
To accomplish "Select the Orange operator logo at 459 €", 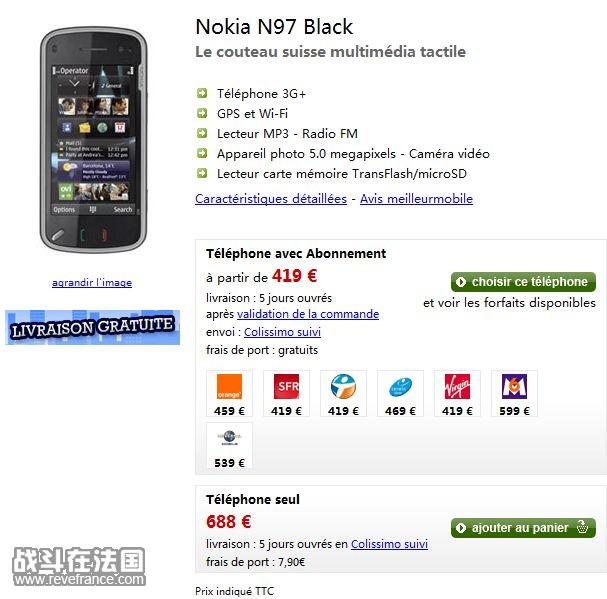I will [229, 386].
